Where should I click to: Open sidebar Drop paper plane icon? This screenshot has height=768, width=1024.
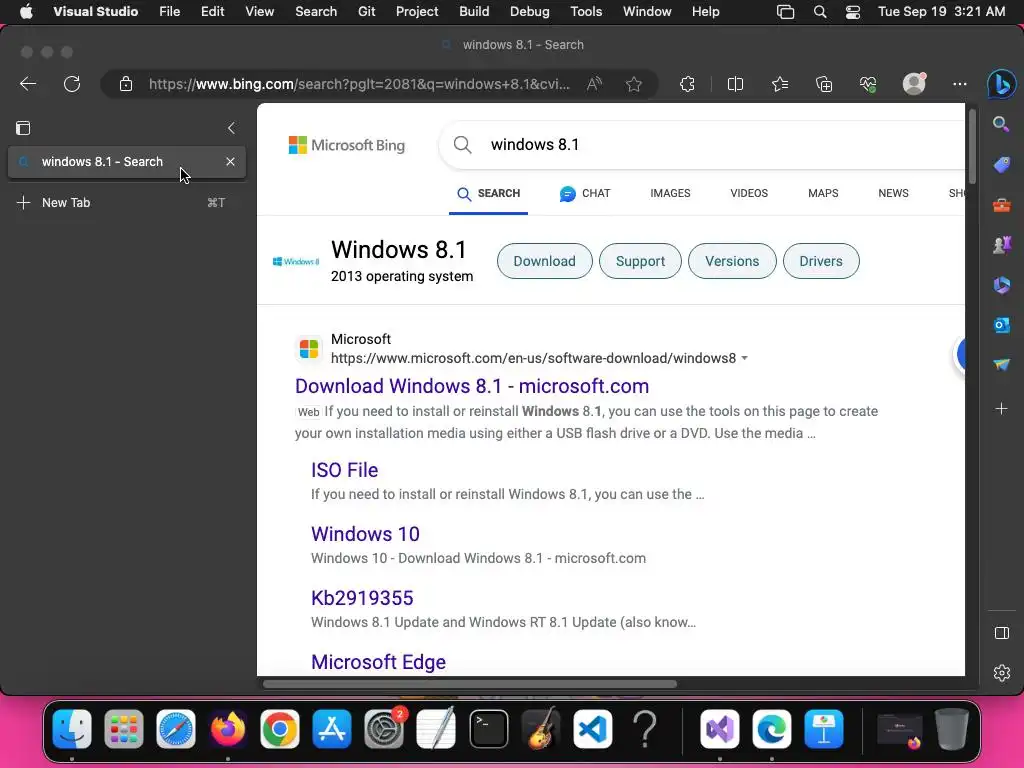tap(1001, 364)
